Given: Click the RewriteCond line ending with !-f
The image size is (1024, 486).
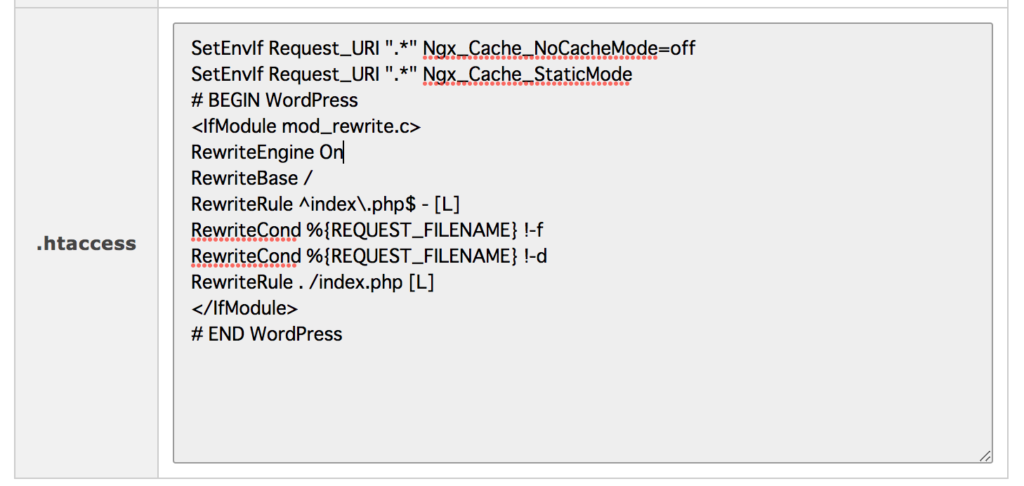Looking at the screenshot, I should pyautogui.click(x=367, y=231).
